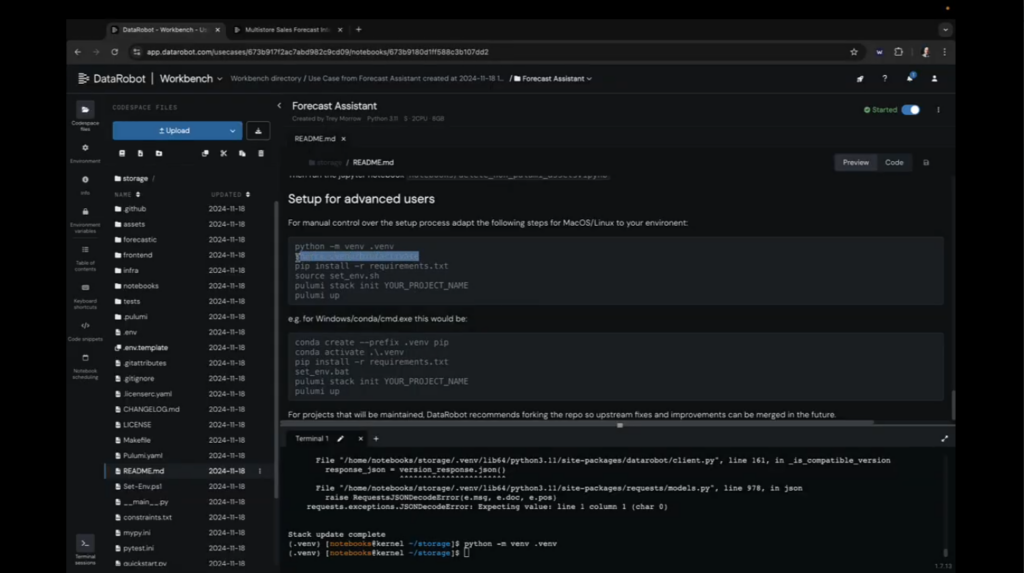This screenshot has height=573, width=1024.
Task: Open Workbench directory breadcrumb link
Action: (x=266, y=78)
